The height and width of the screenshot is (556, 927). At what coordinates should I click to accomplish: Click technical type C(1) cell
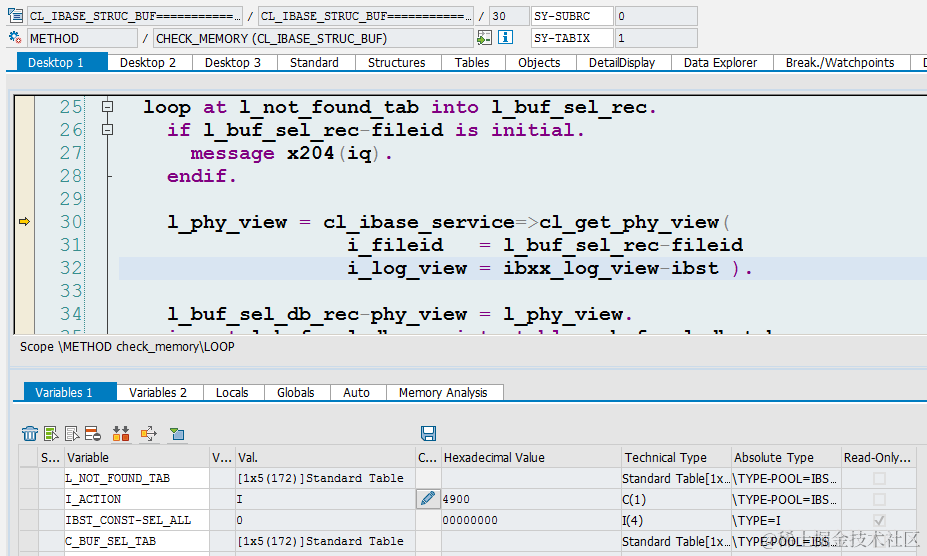pyautogui.click(x=676, y=499)
